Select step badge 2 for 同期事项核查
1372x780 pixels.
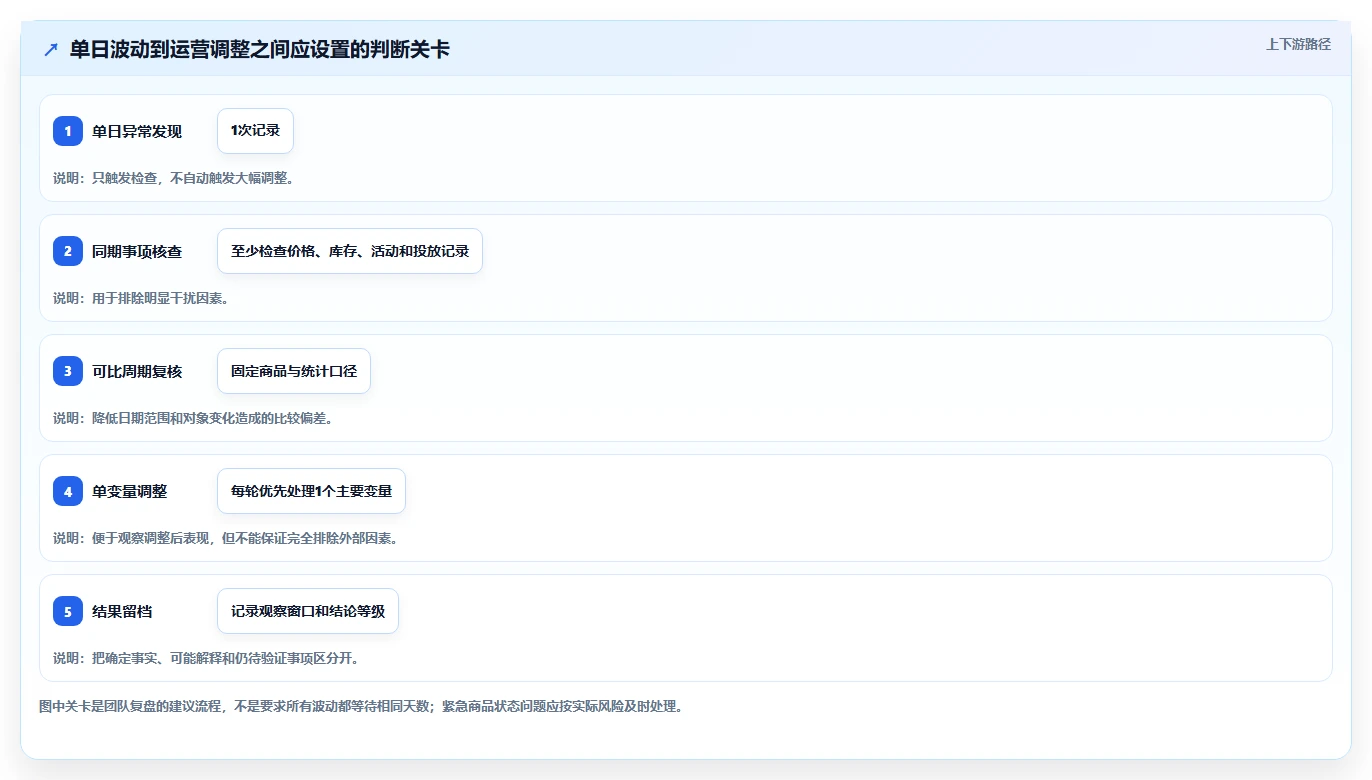68,251
